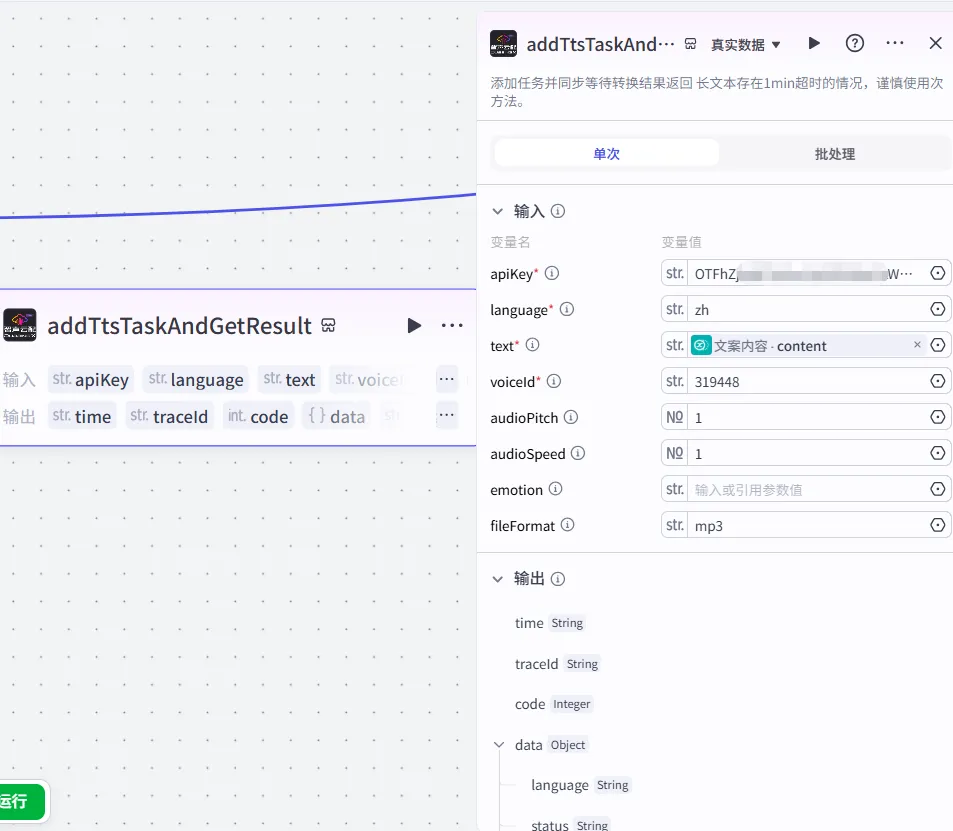The image size is (953, 831).
Task: Click the empty emotion input field
Action: 806,489
